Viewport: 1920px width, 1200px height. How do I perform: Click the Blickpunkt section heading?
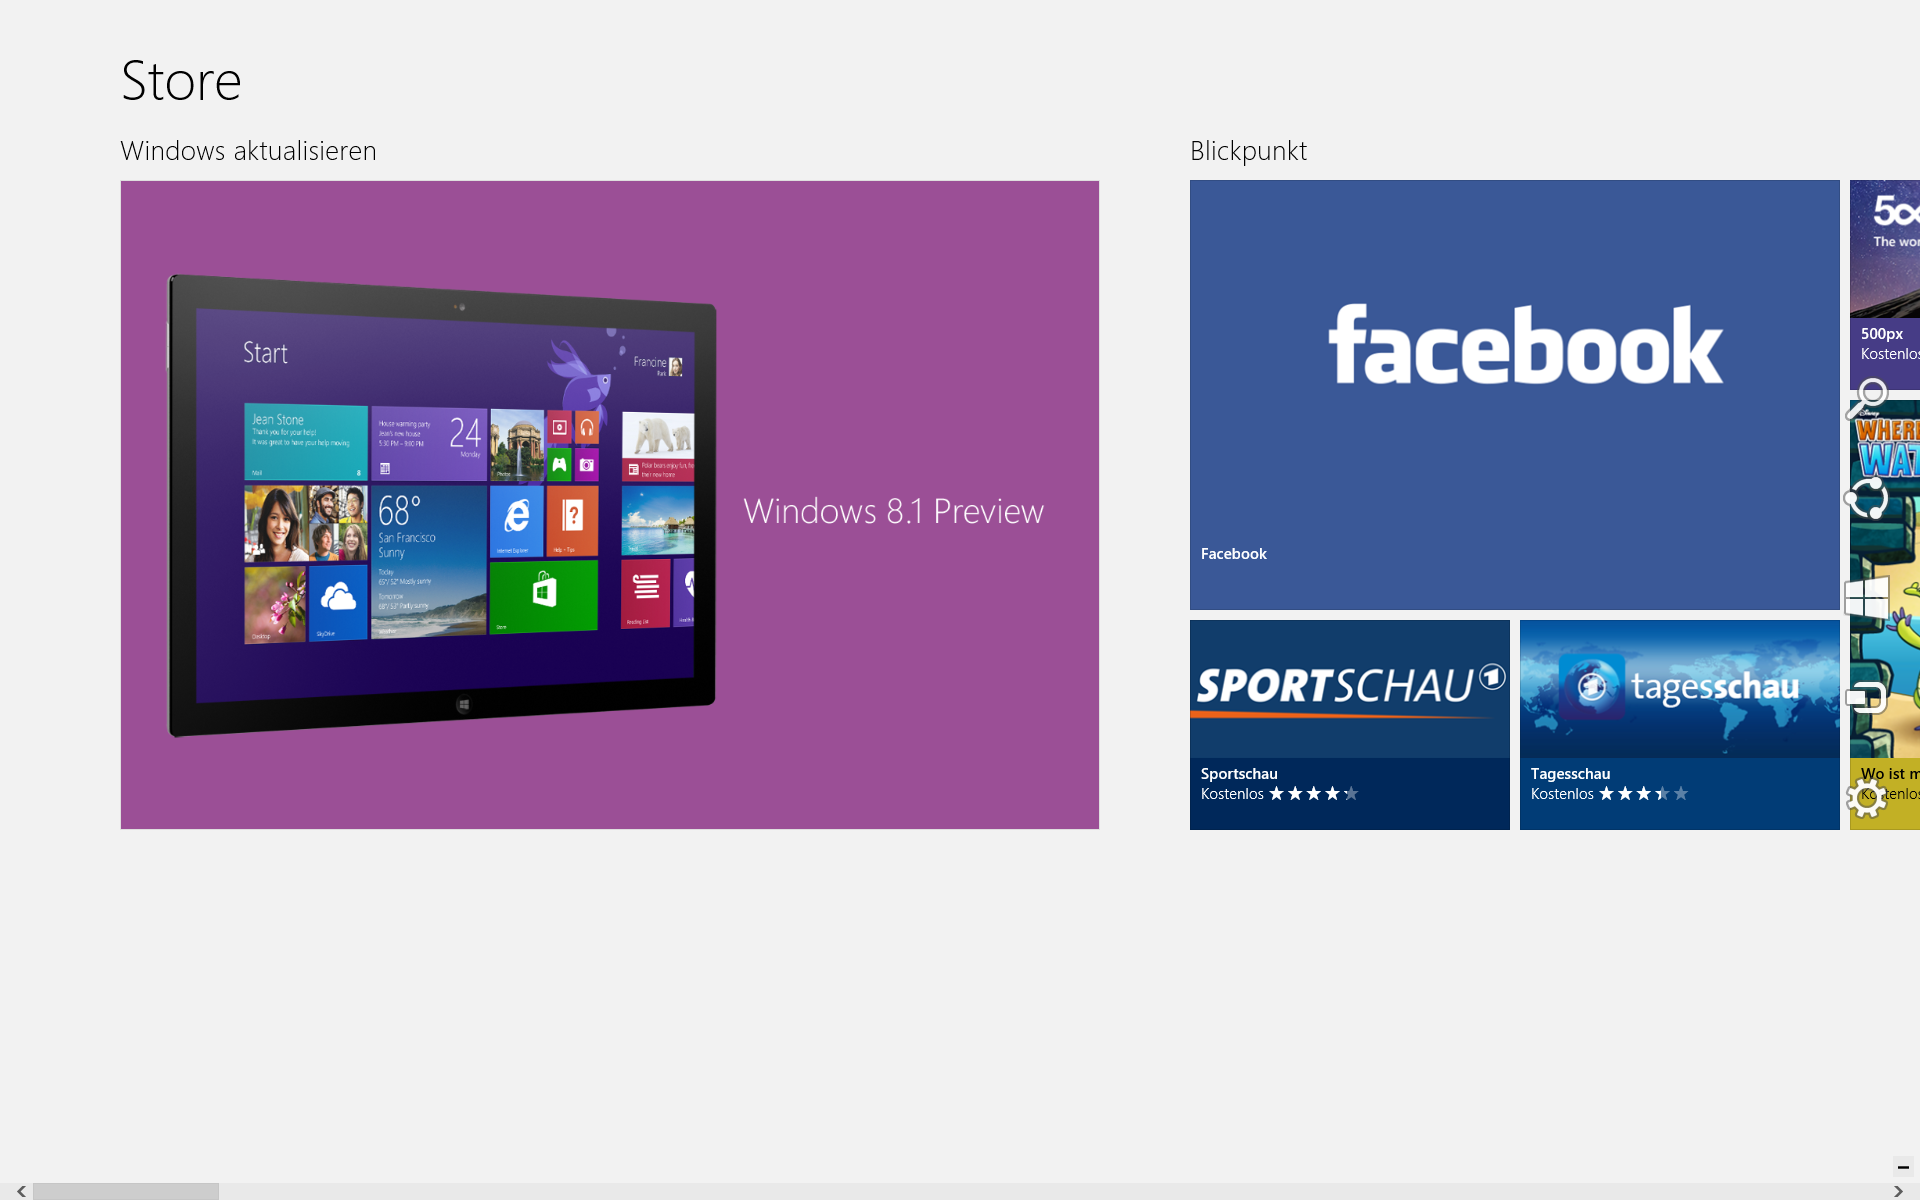click(x=1248, y=151)
